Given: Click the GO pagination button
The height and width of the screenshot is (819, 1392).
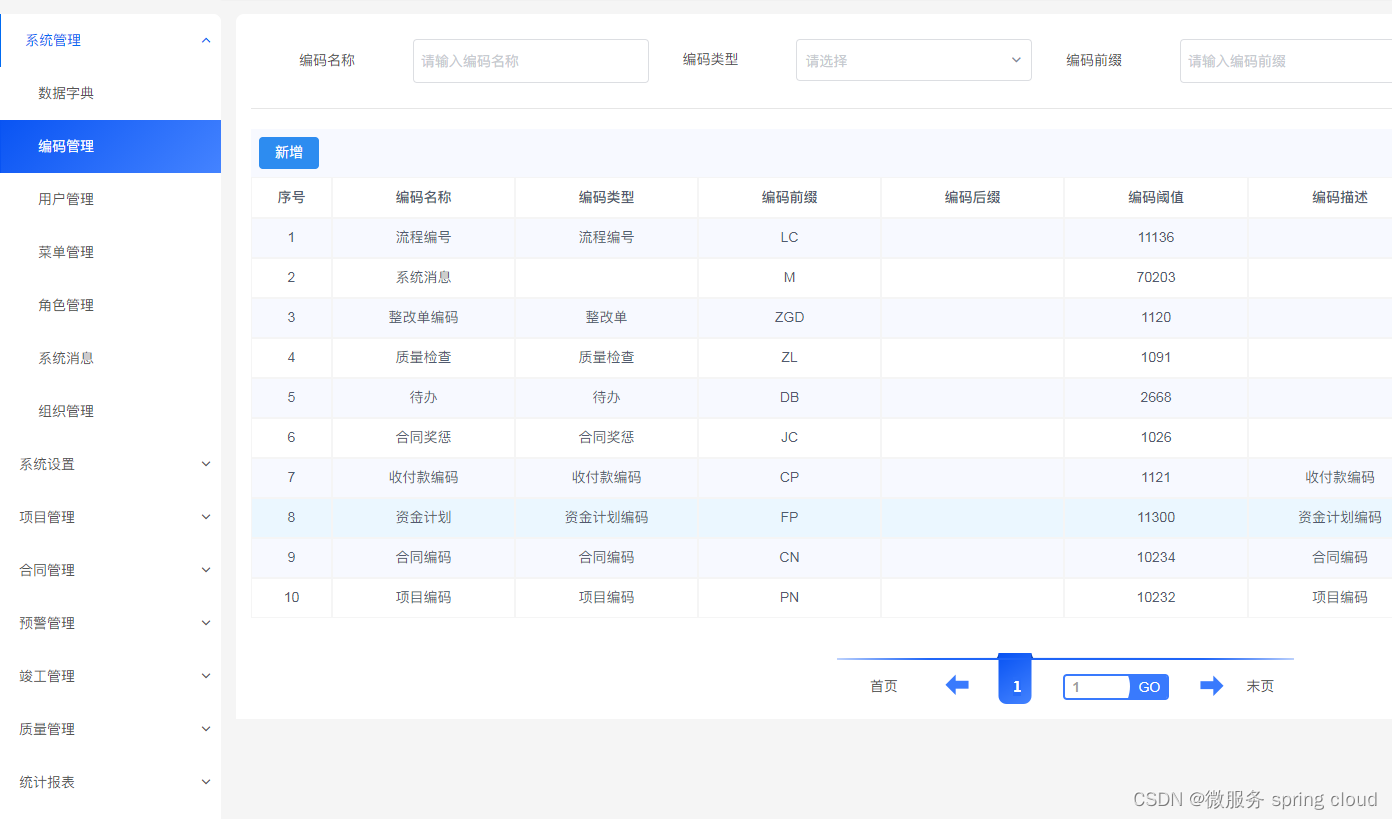Looking at the screenshot, I should click(1149, 687).
